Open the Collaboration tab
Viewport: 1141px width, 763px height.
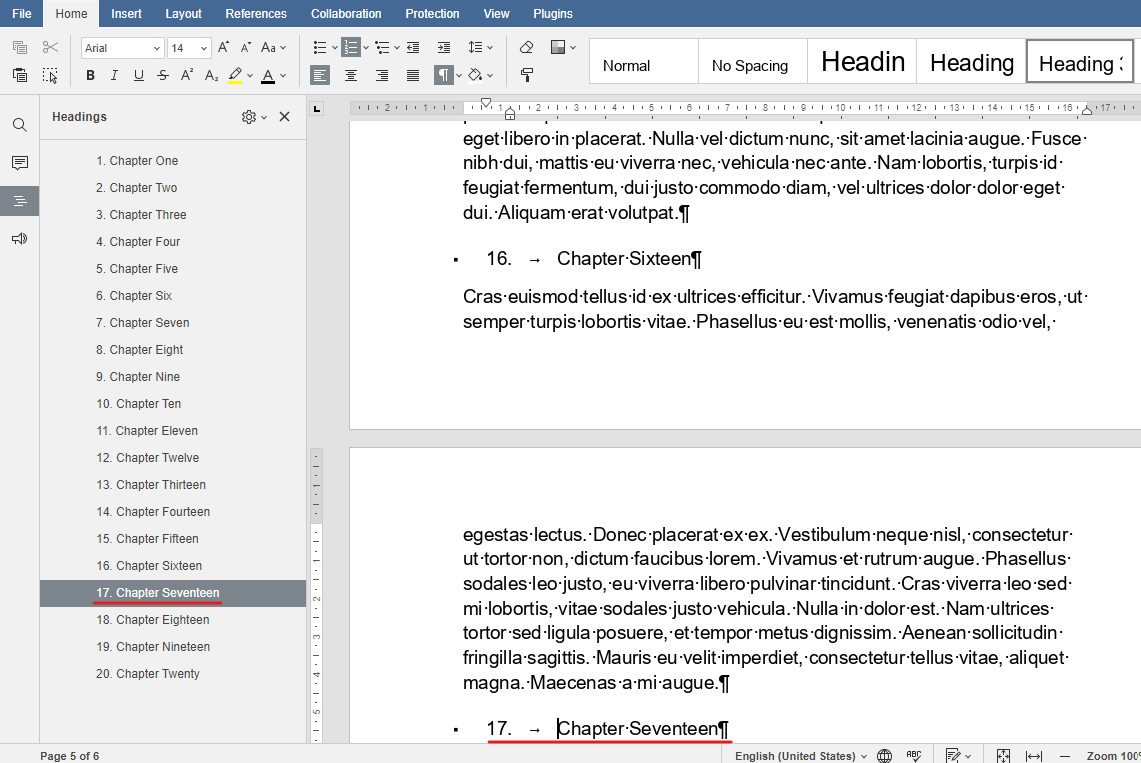click(x=346, y=13)
